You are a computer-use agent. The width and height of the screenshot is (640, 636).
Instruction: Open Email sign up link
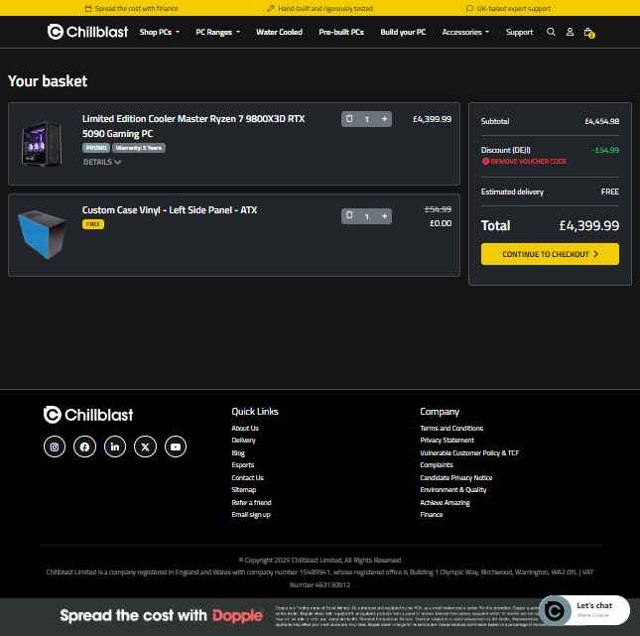251,514
